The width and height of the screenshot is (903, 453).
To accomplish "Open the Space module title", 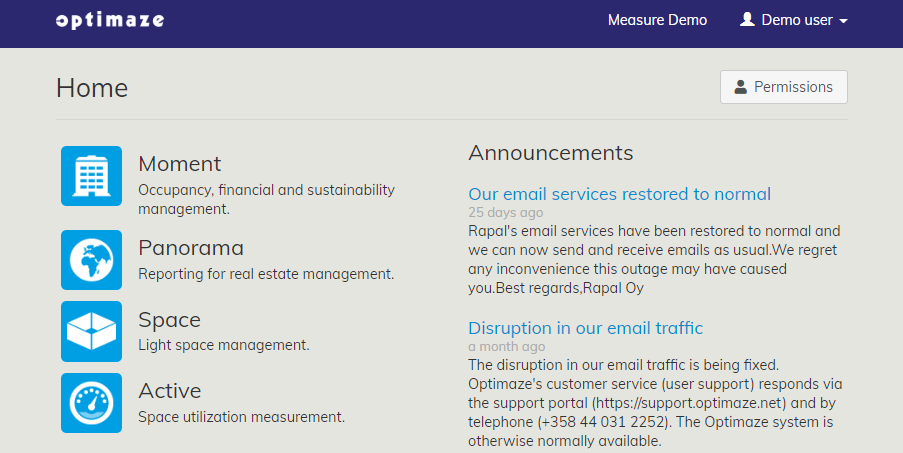I will (169, 320).
